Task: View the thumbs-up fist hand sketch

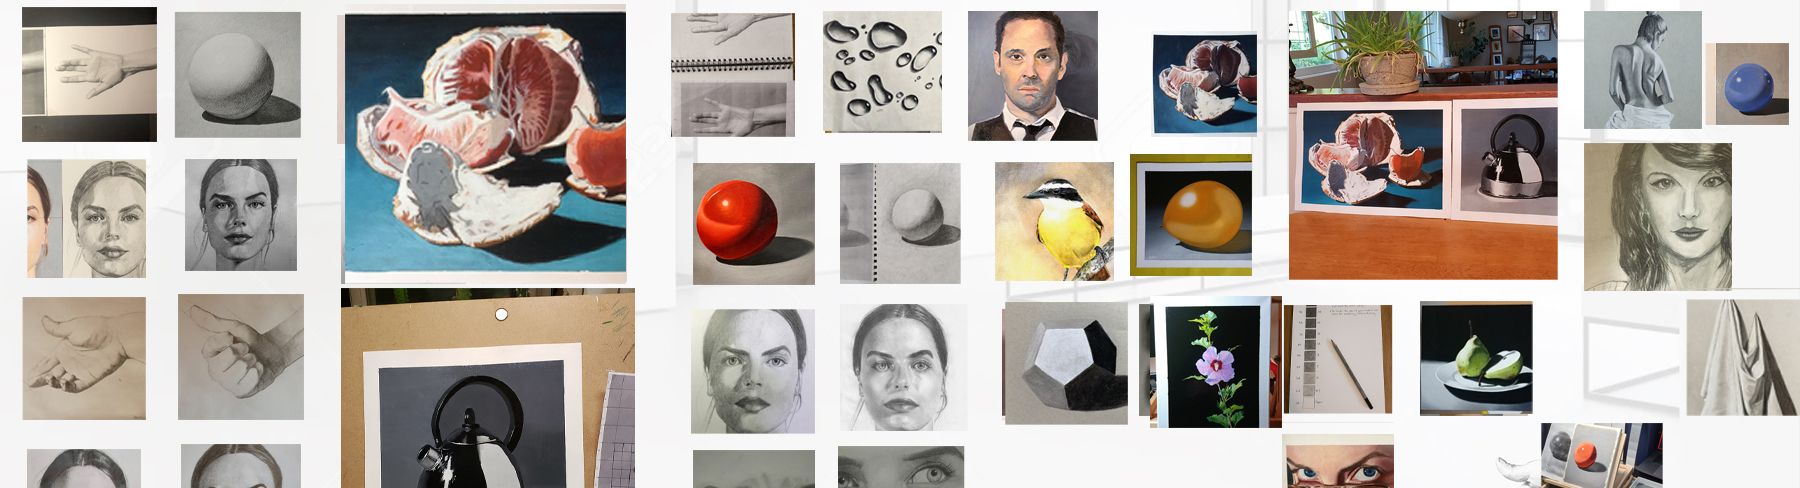Action: coord(241,357)
